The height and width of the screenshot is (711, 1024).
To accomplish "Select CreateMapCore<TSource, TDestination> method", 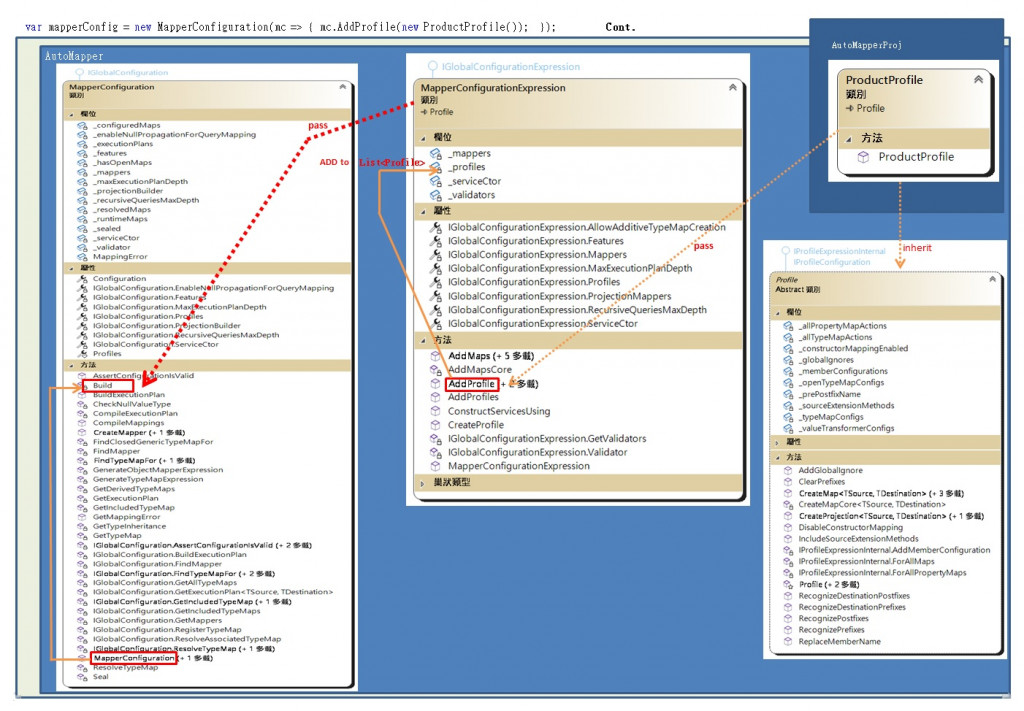I will [x=872, y=505].
